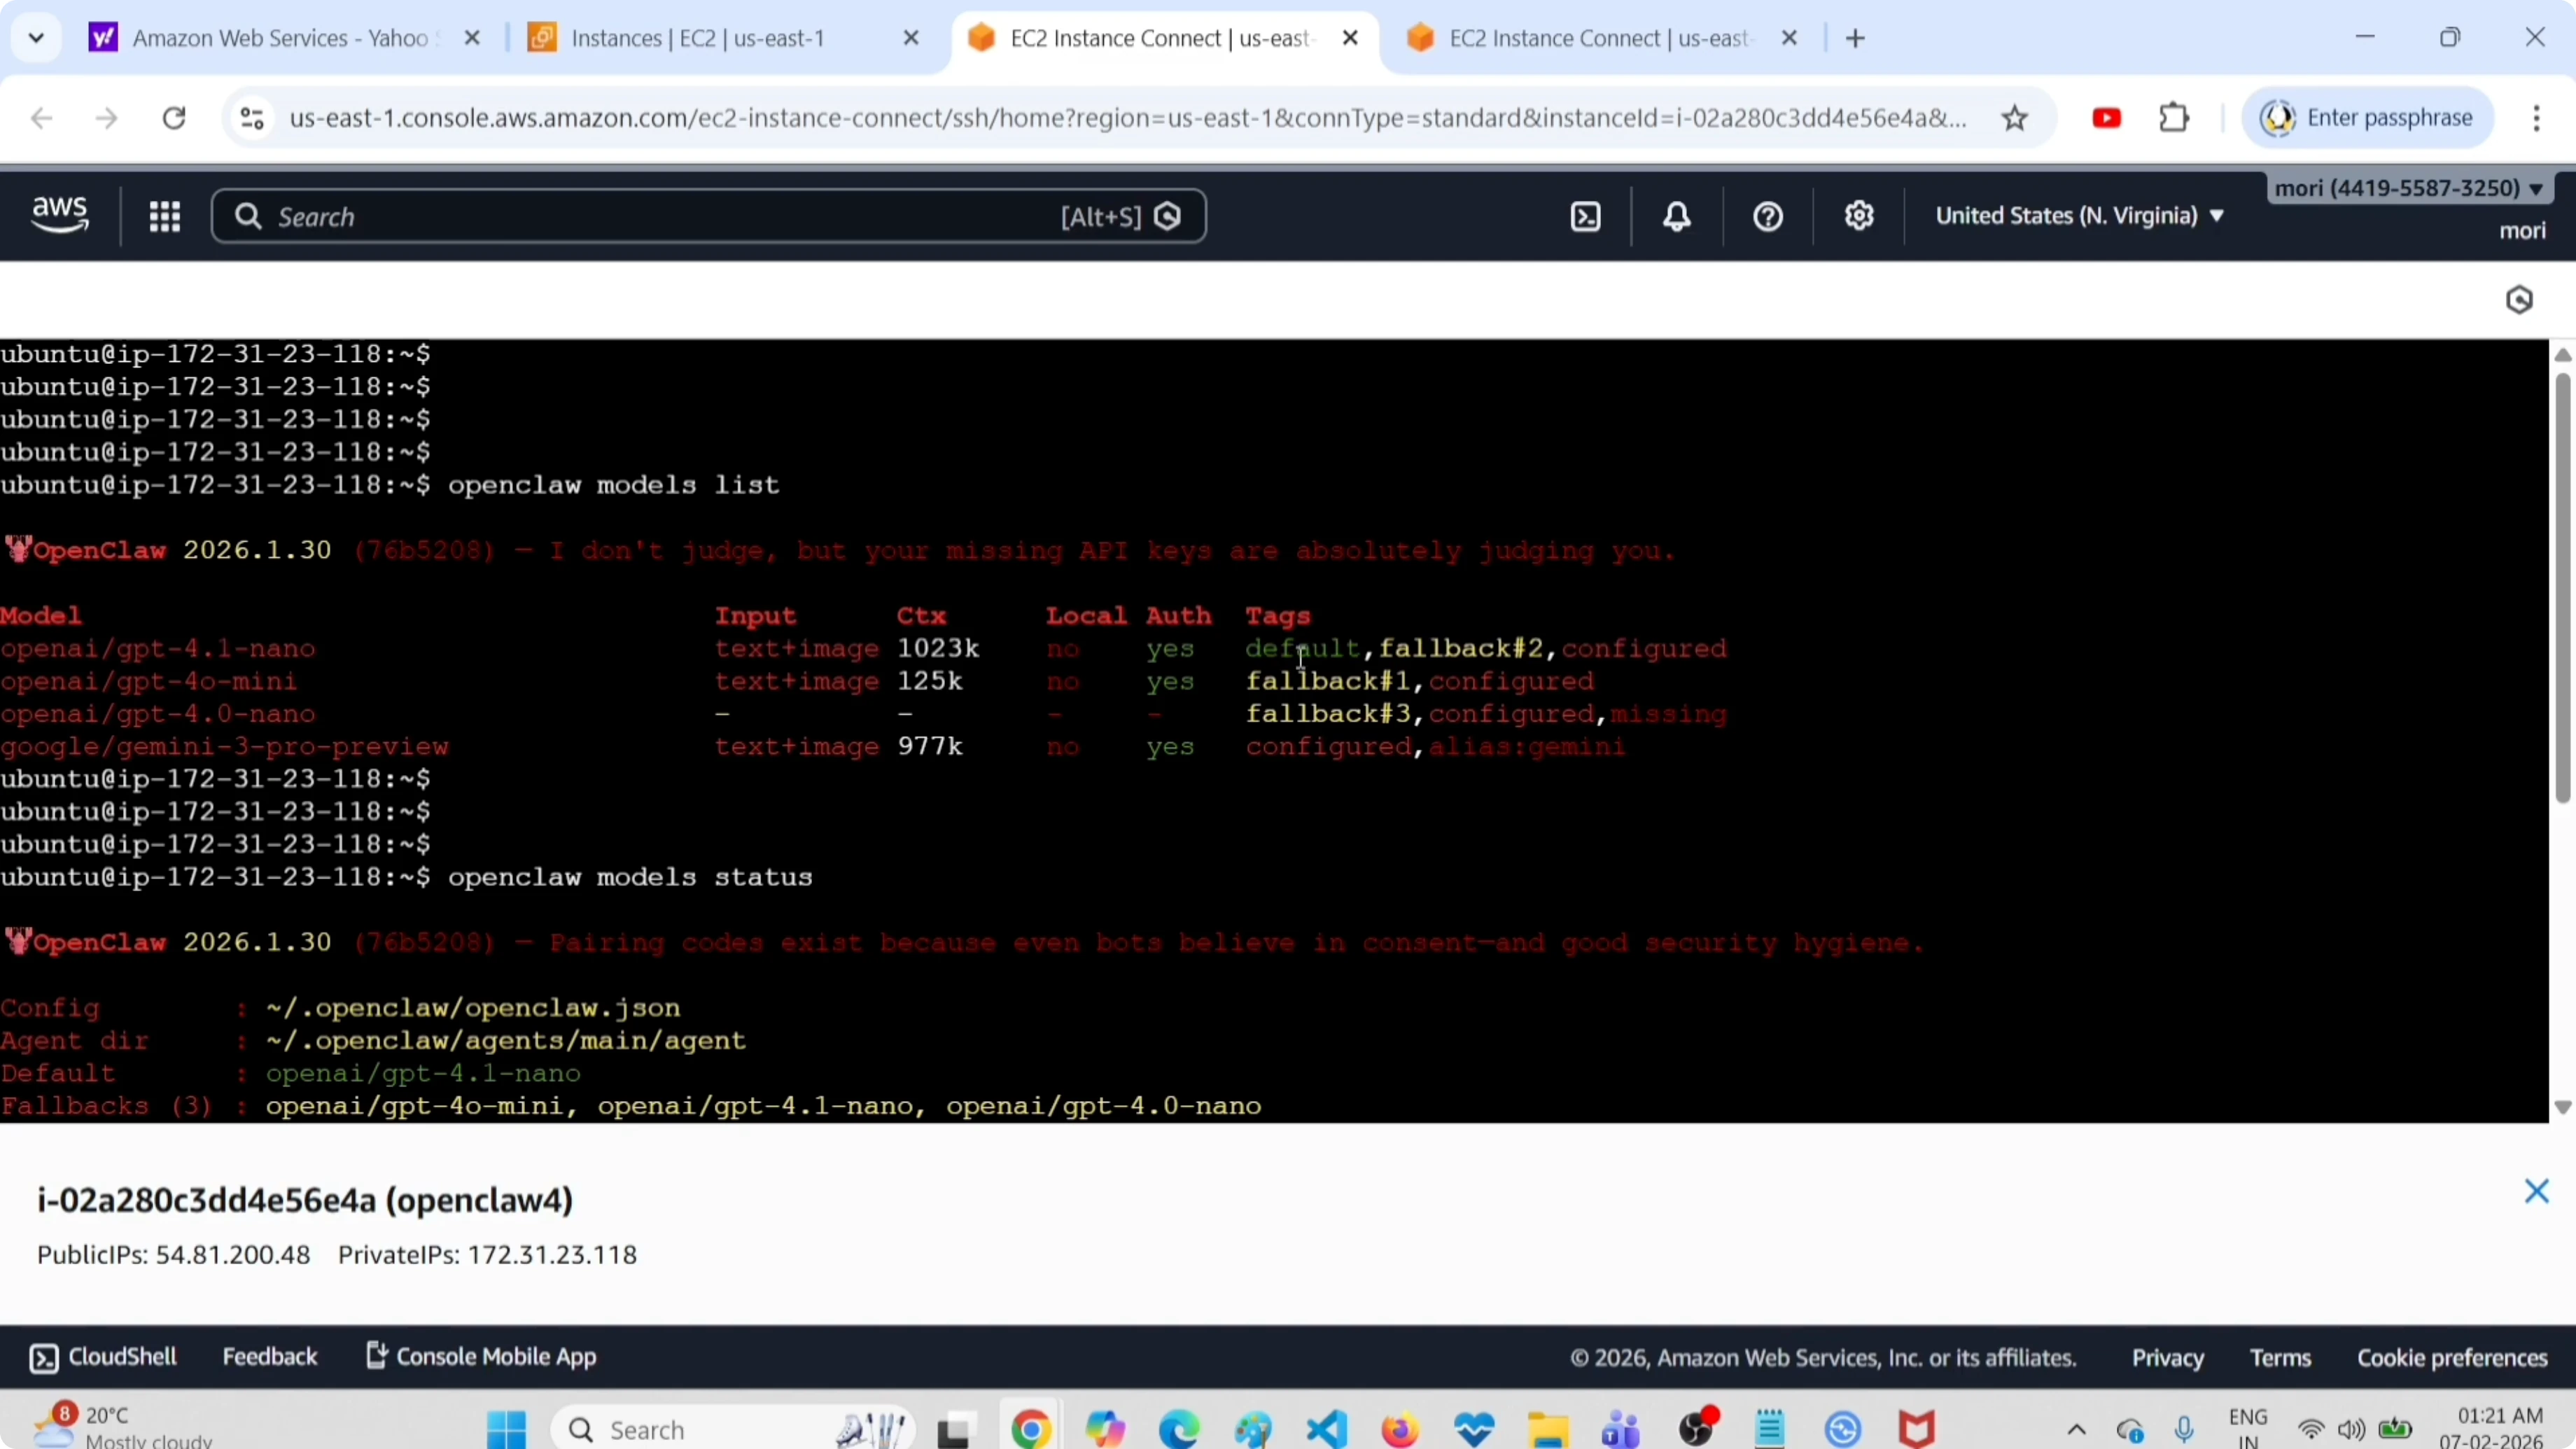Click the site information icon in the address bar
Viewport: 2576px width, 1449px height.
click(251, 117)
